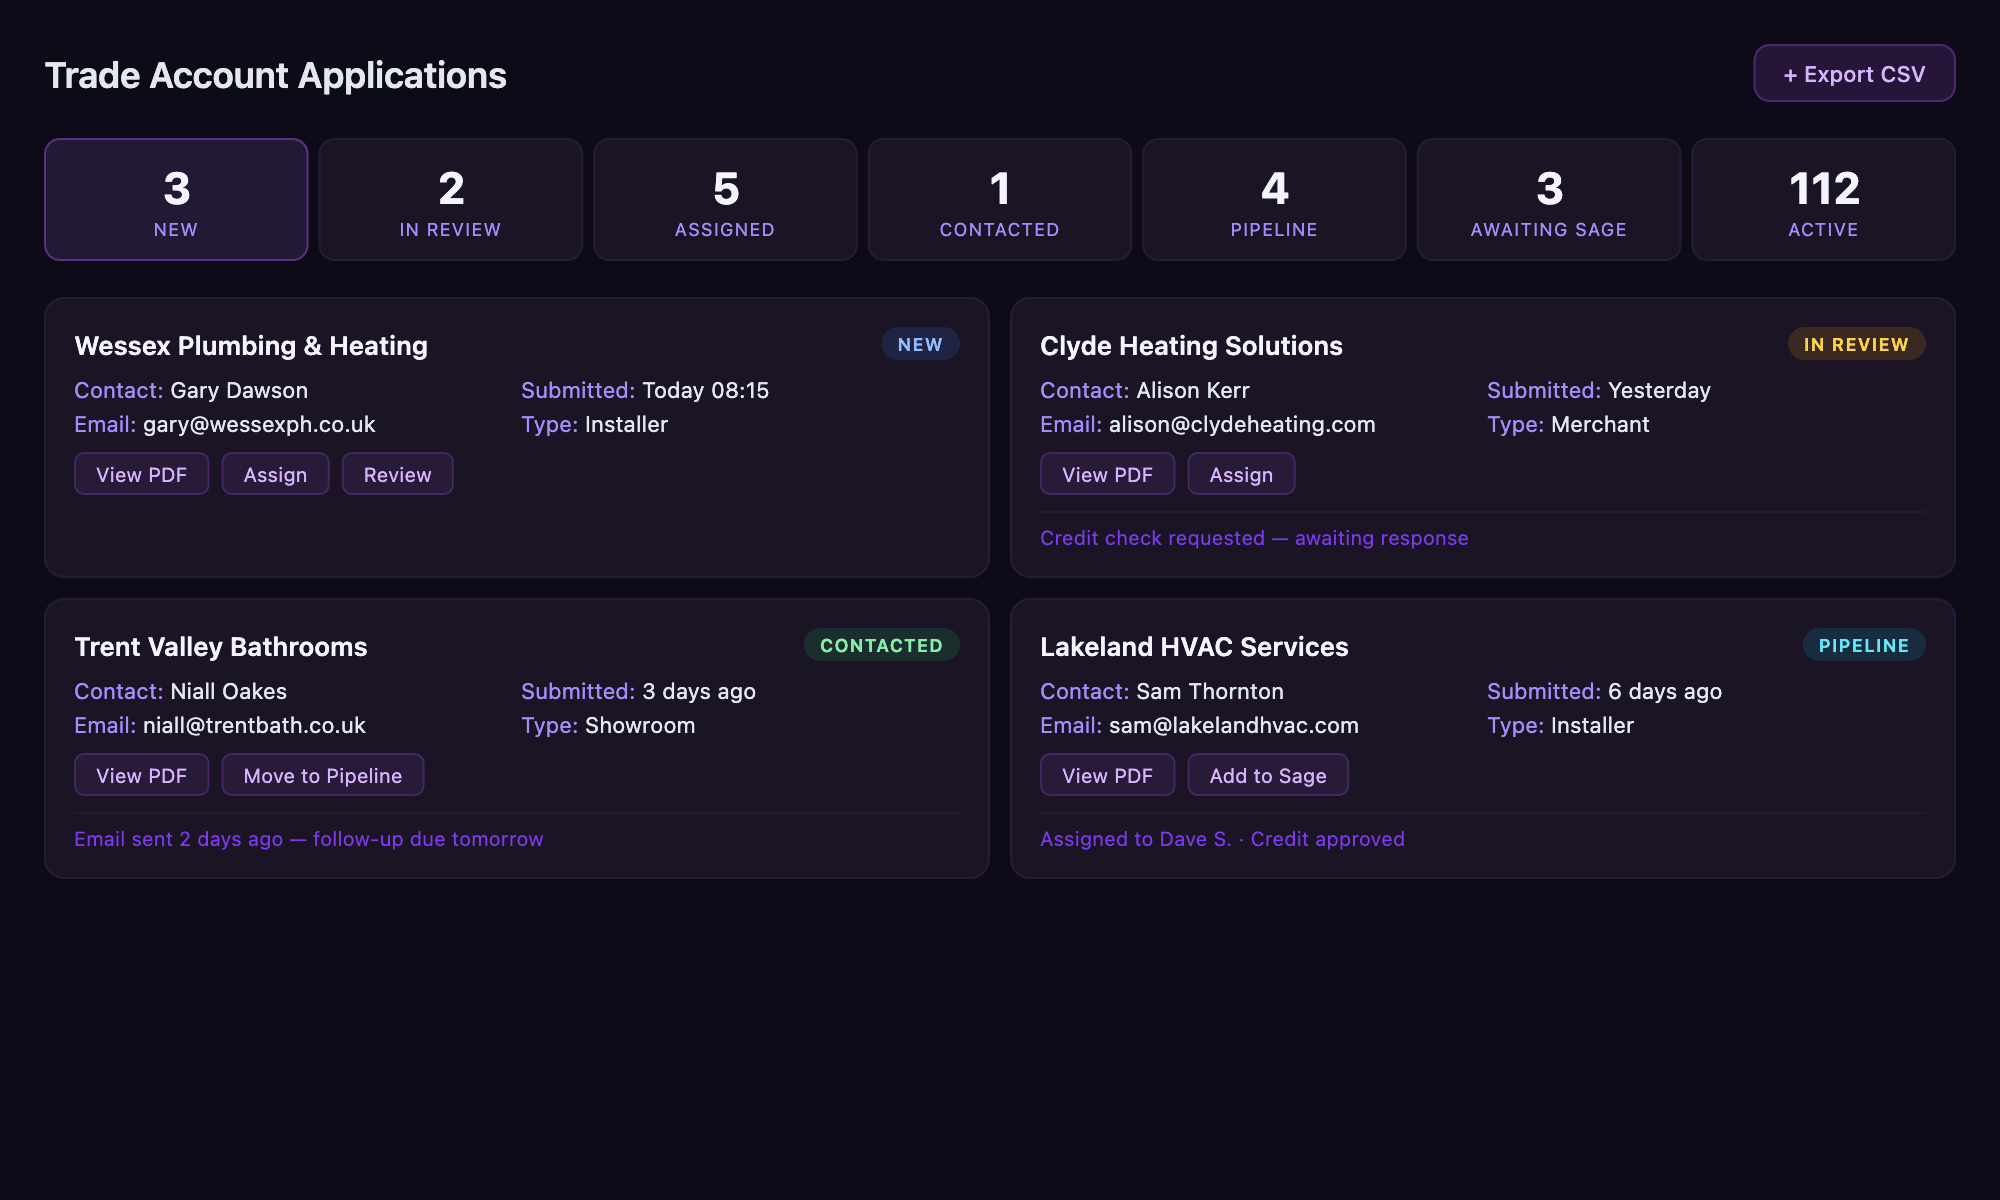2000x1200 pixels.
Task: Click the Wessex Plumbing & Heating title
Action: 251,346
